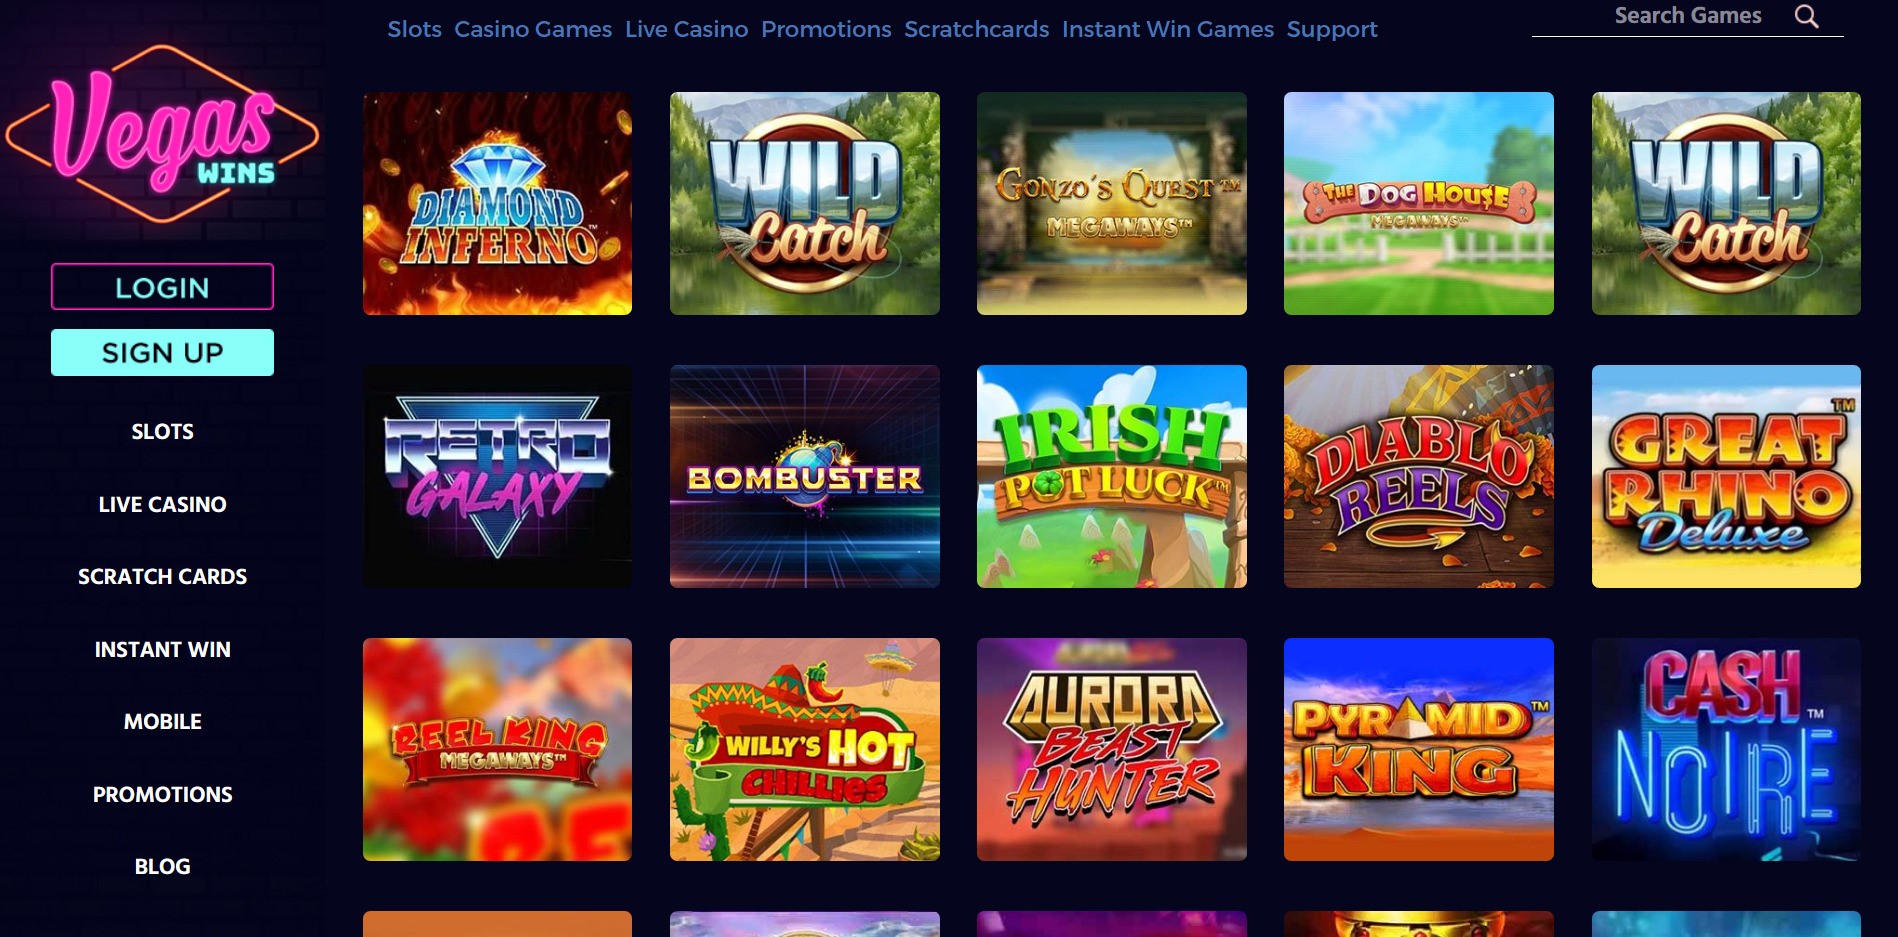Open the Vegas Wins logo
The height and width of the screenshot is (937, 1898).
click(x=162, y=133)
